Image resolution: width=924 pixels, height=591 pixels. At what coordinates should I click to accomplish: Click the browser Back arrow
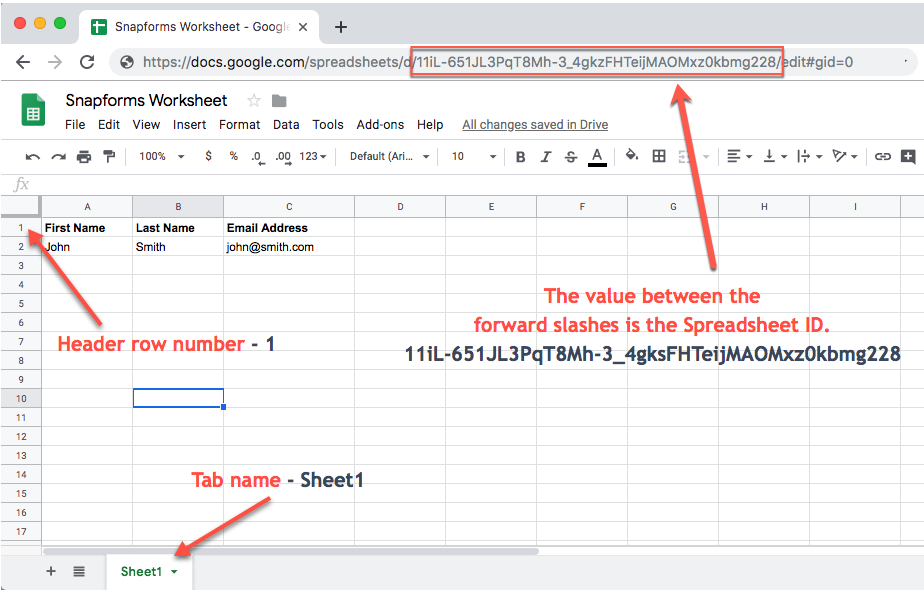point(23,62)
